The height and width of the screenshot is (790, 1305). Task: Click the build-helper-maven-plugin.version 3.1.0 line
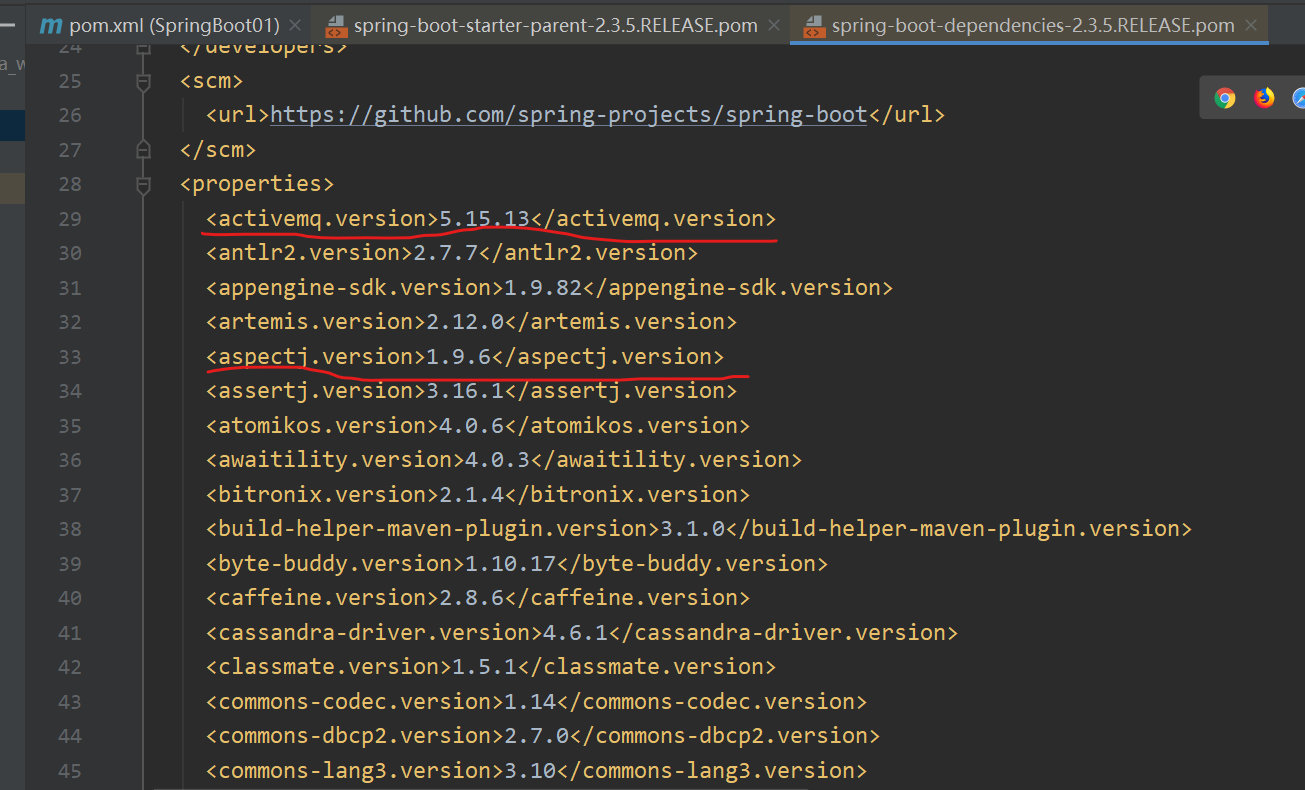[699, 528]
